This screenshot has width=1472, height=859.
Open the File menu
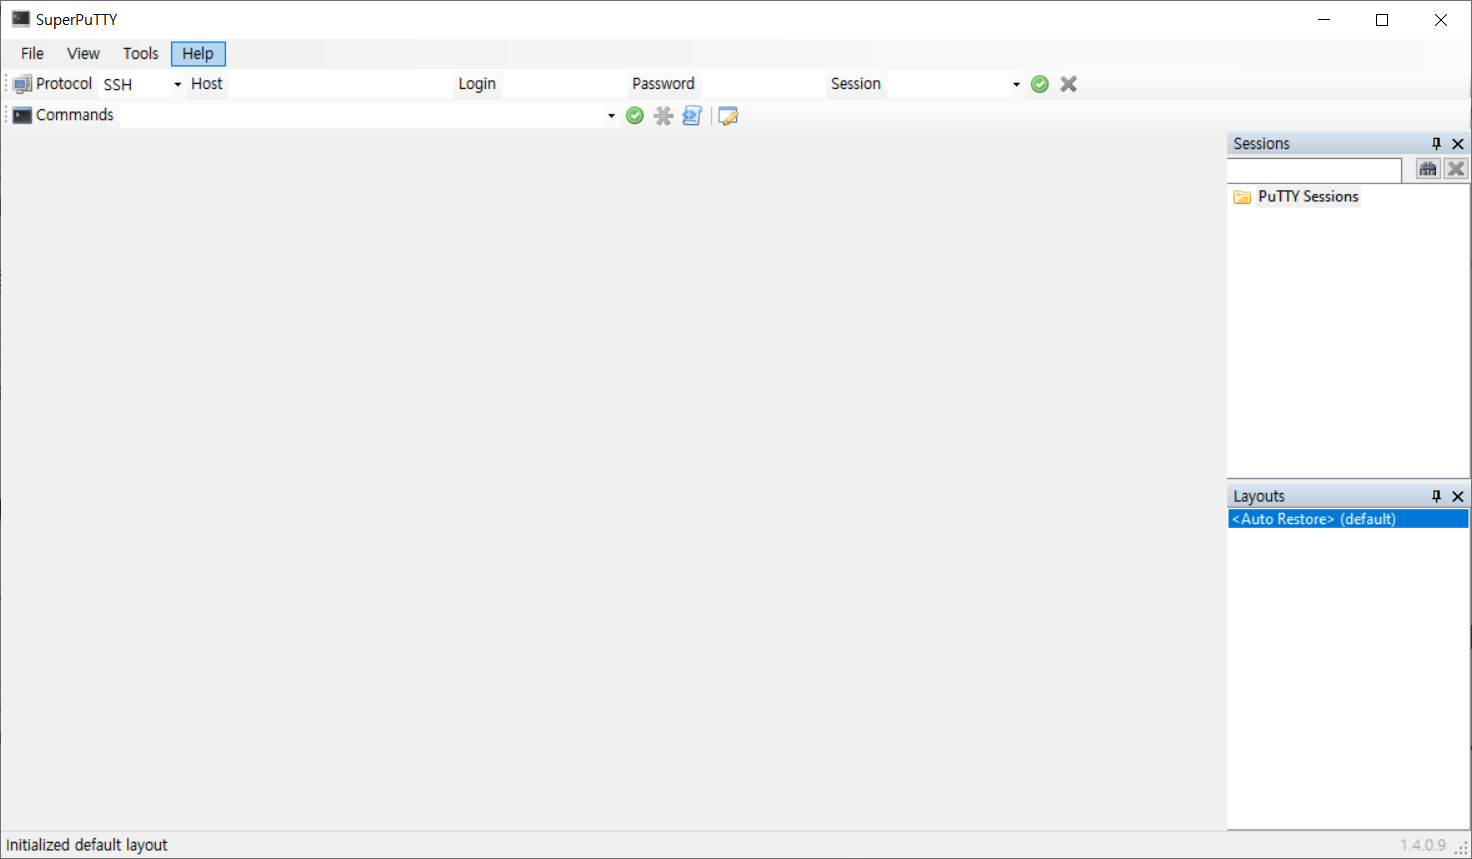(x=32, y=54)
